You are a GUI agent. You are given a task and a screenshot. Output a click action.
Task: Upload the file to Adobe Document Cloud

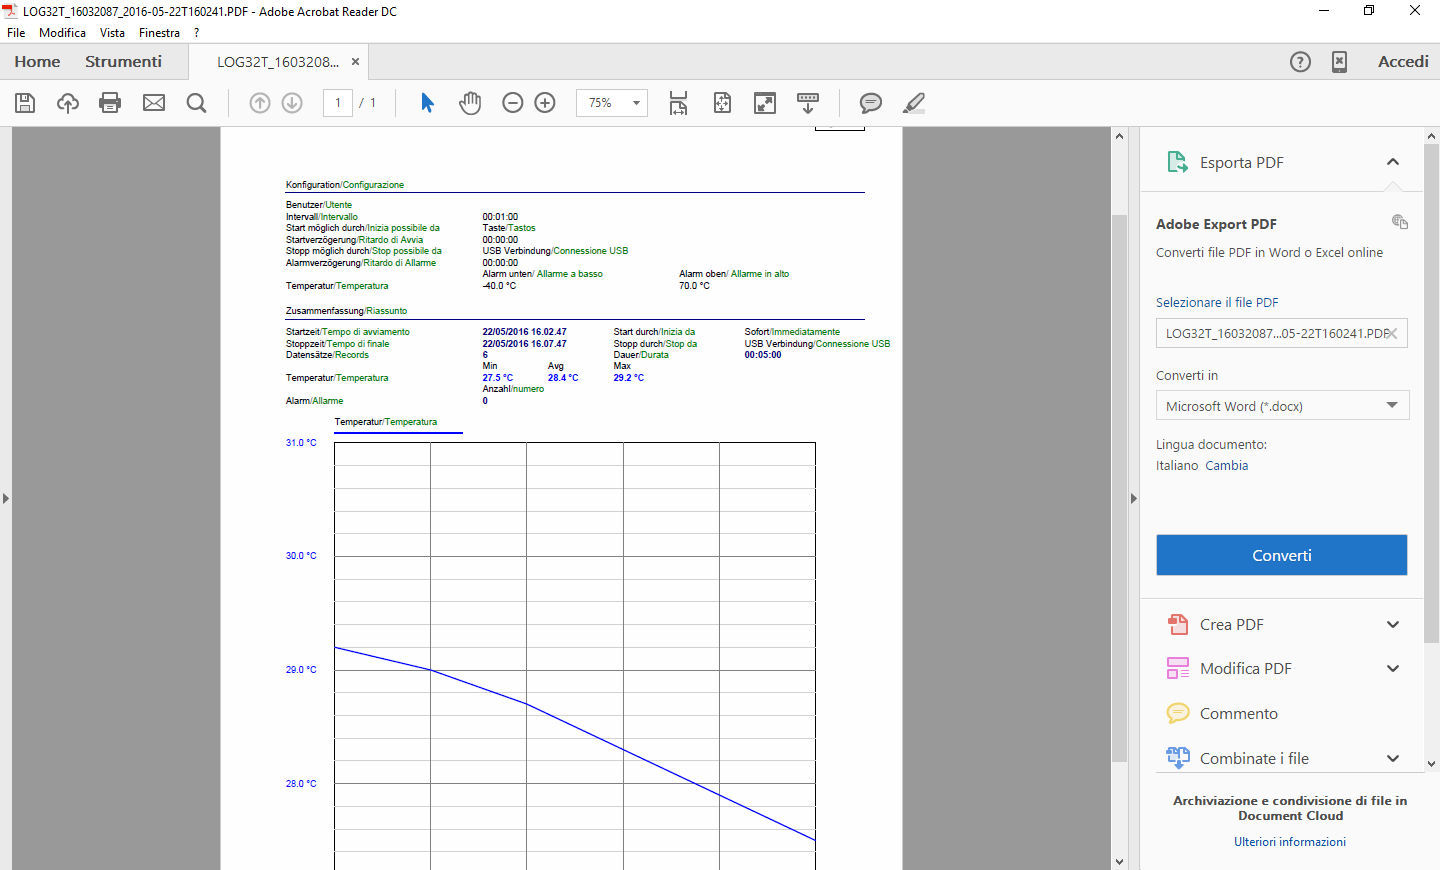click(69, 103)
